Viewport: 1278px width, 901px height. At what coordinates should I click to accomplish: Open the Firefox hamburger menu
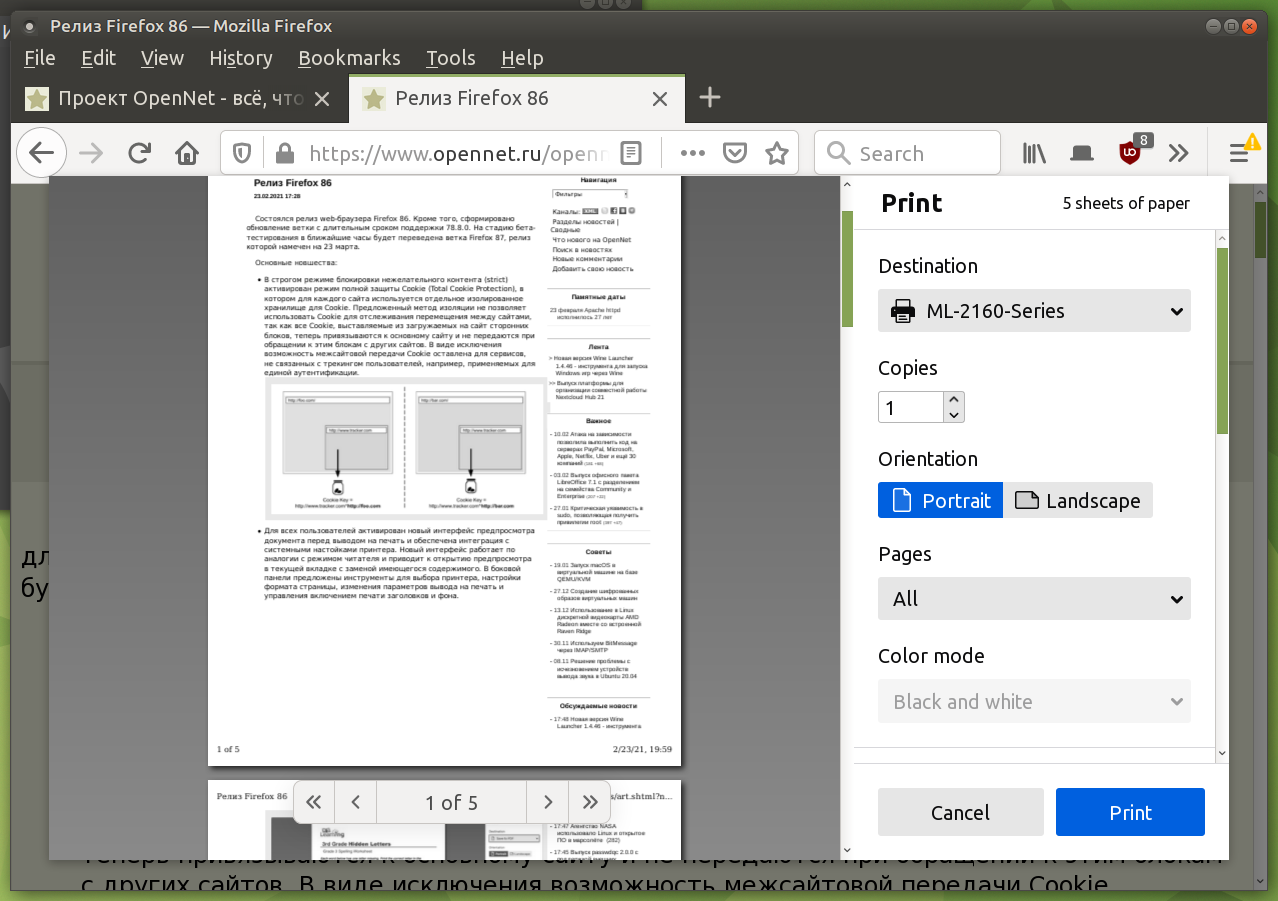coord(1239,153)
